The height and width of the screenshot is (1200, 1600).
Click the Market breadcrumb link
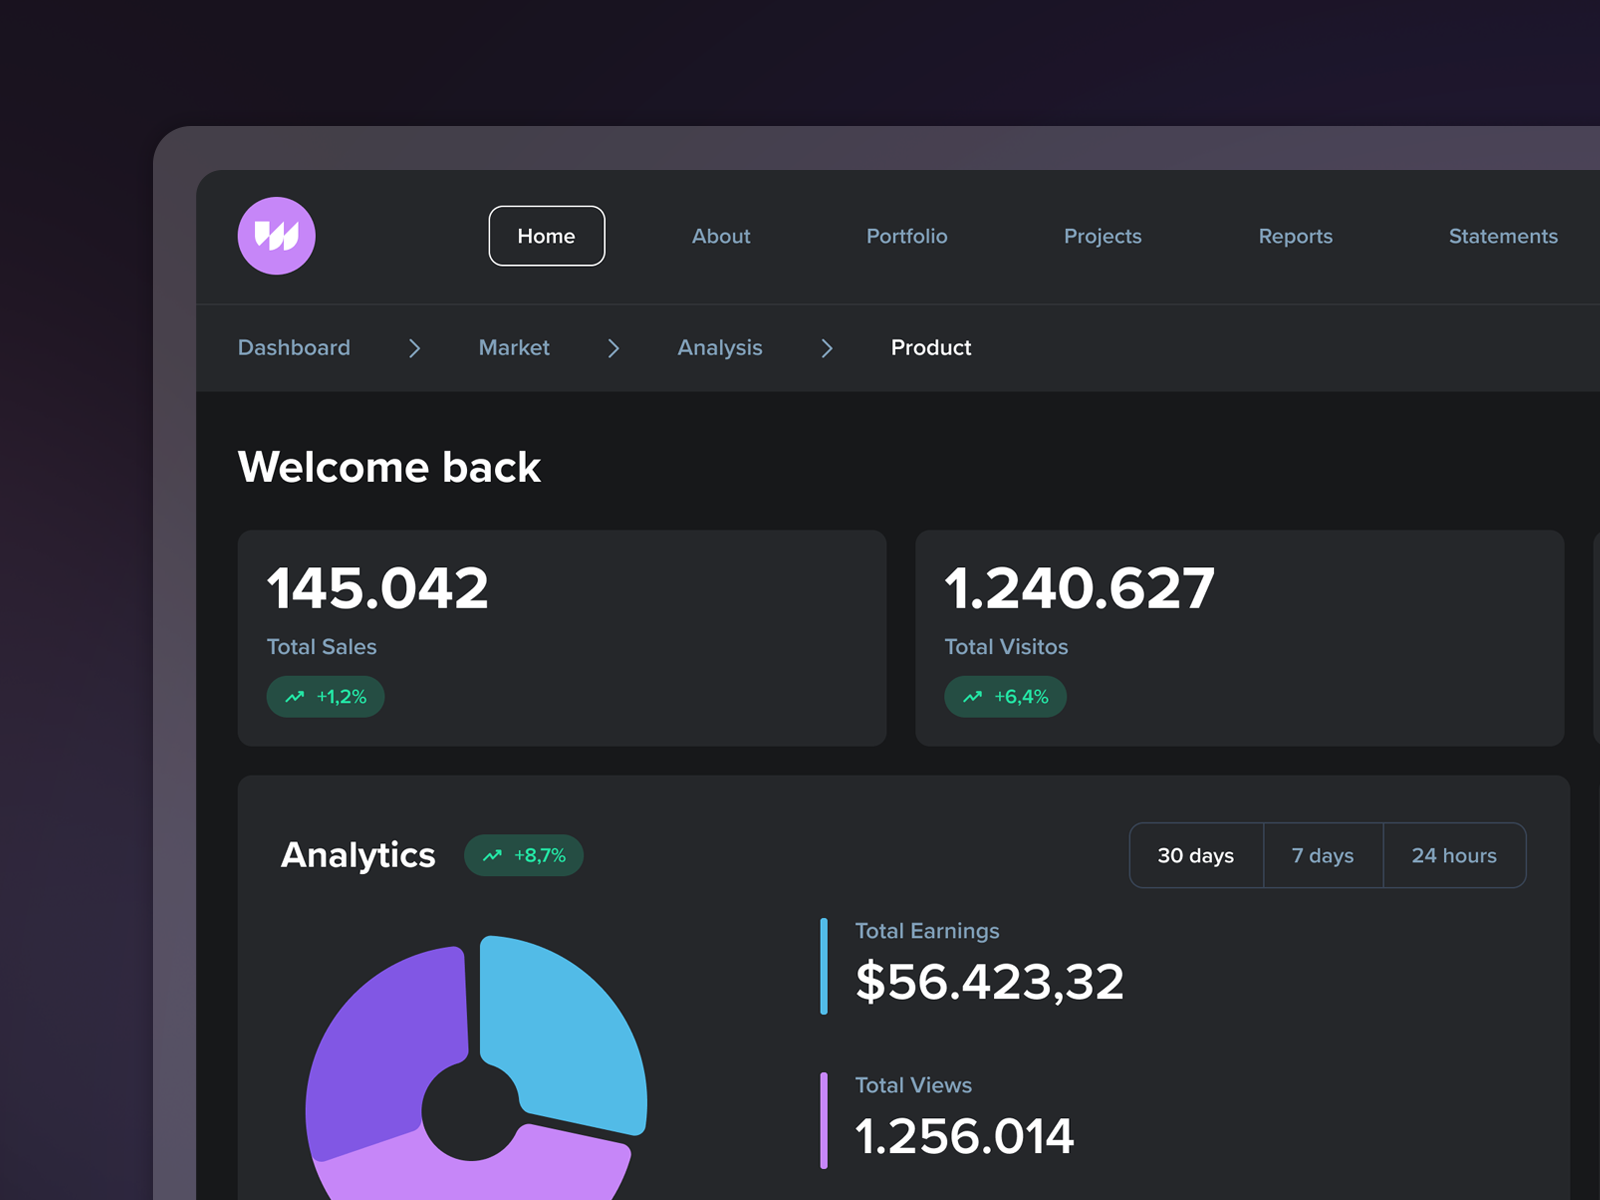514,348
